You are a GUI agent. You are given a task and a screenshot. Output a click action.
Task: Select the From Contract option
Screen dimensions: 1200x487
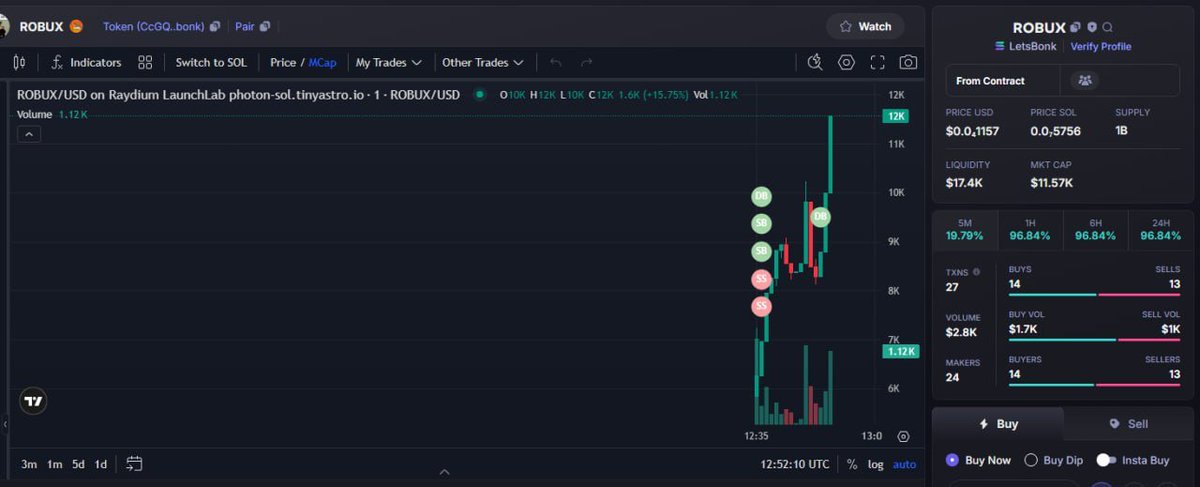pyautogui.click(x=1003, y=81)
